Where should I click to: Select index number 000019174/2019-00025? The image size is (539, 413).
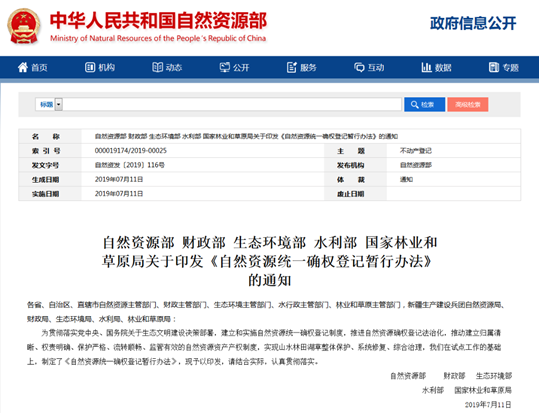coord(131,151)
